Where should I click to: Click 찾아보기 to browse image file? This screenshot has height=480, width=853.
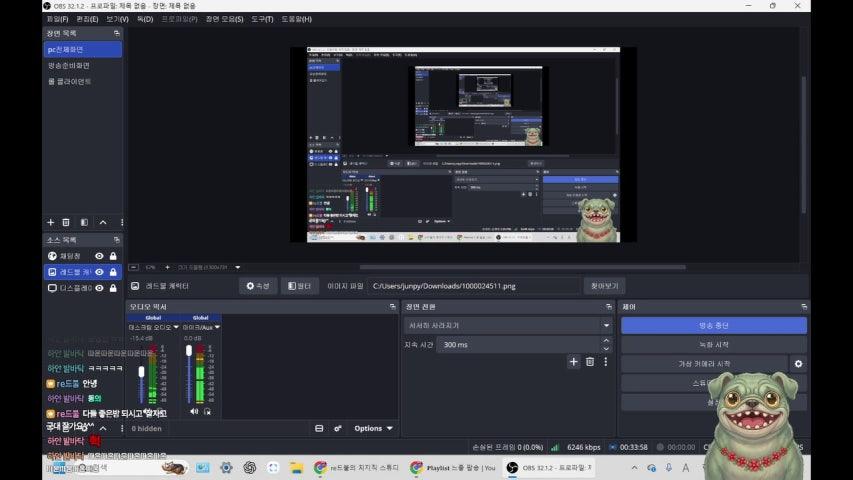[x=604, y=286]
